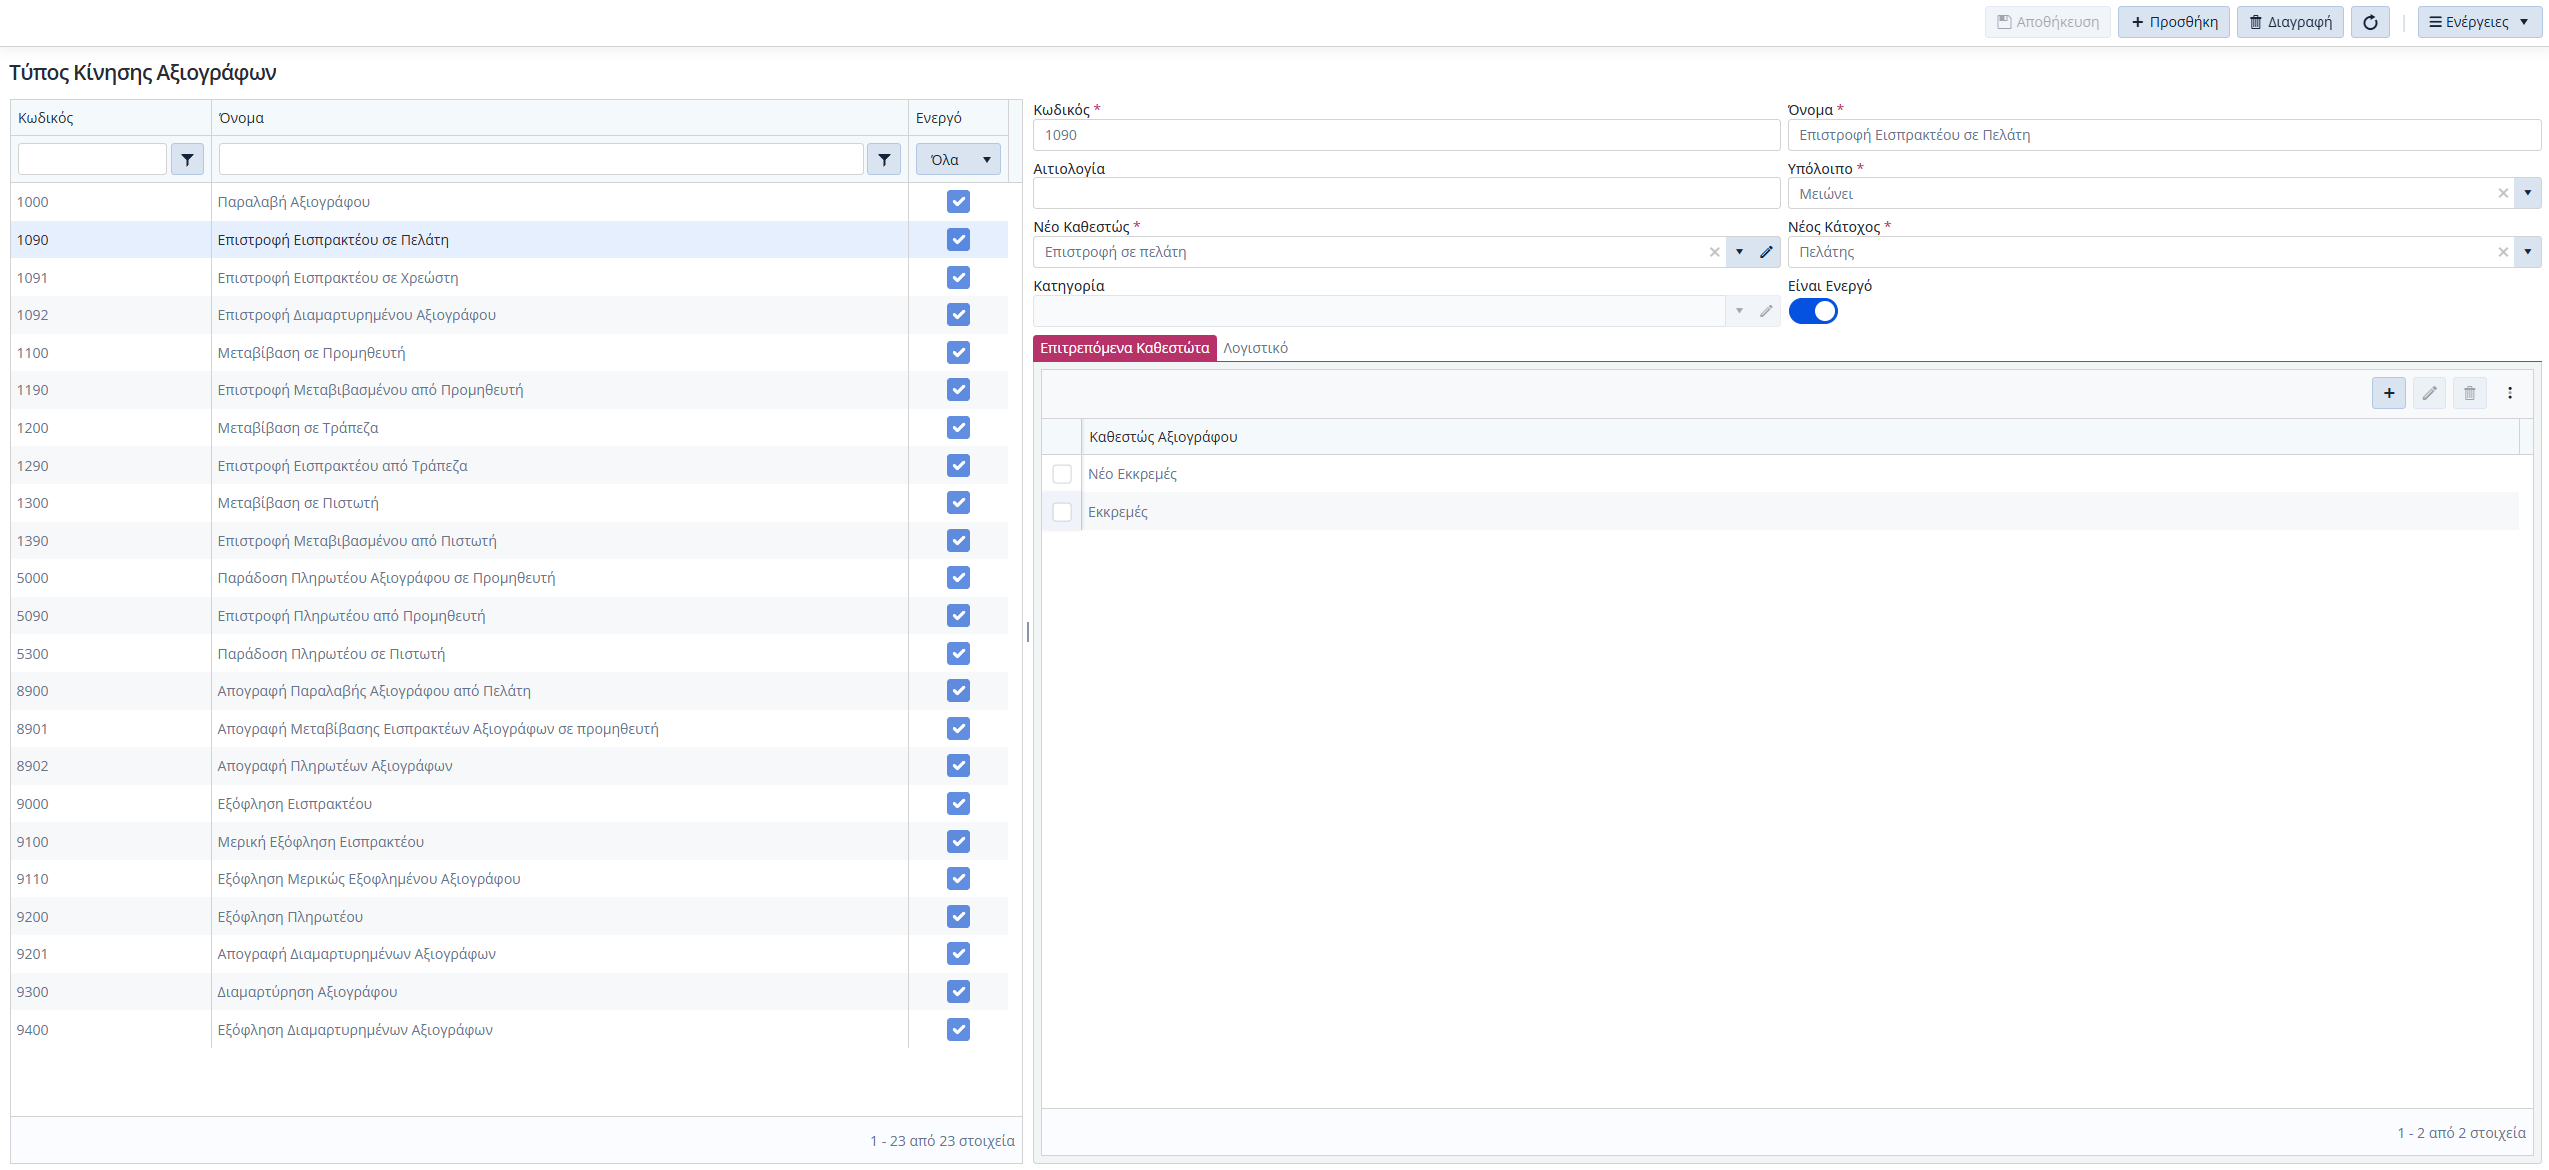Image resolution: width=2549 pixels, height=1170 pixels.
Task: Click filter icon next to Όνομα search box
Action: [x=884, y=159]
